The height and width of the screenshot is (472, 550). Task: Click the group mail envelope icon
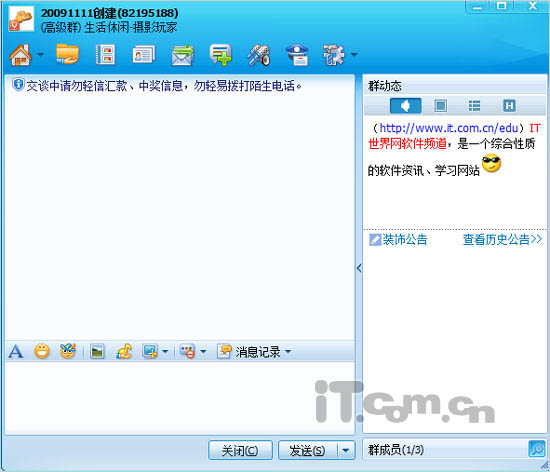click(183, 55)
